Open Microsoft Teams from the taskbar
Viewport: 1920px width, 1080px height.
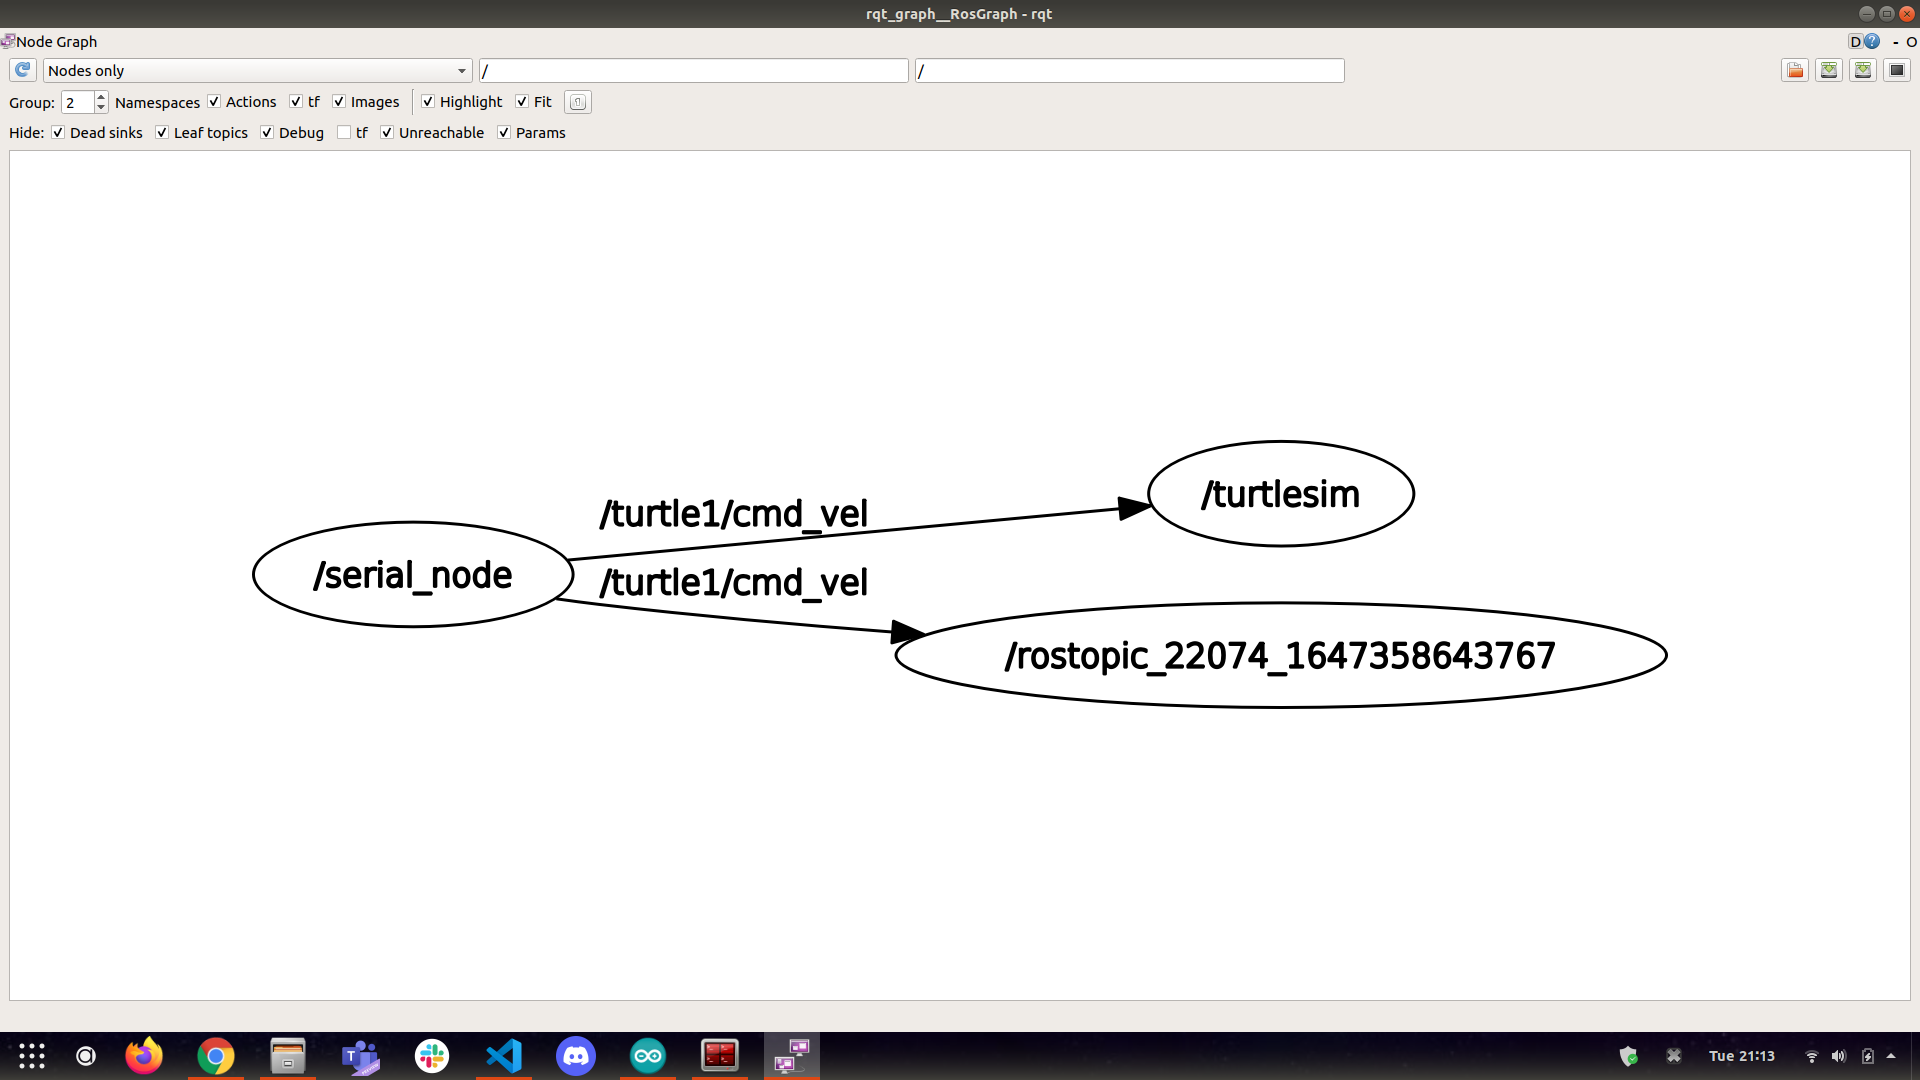(x=360, y=1056)
